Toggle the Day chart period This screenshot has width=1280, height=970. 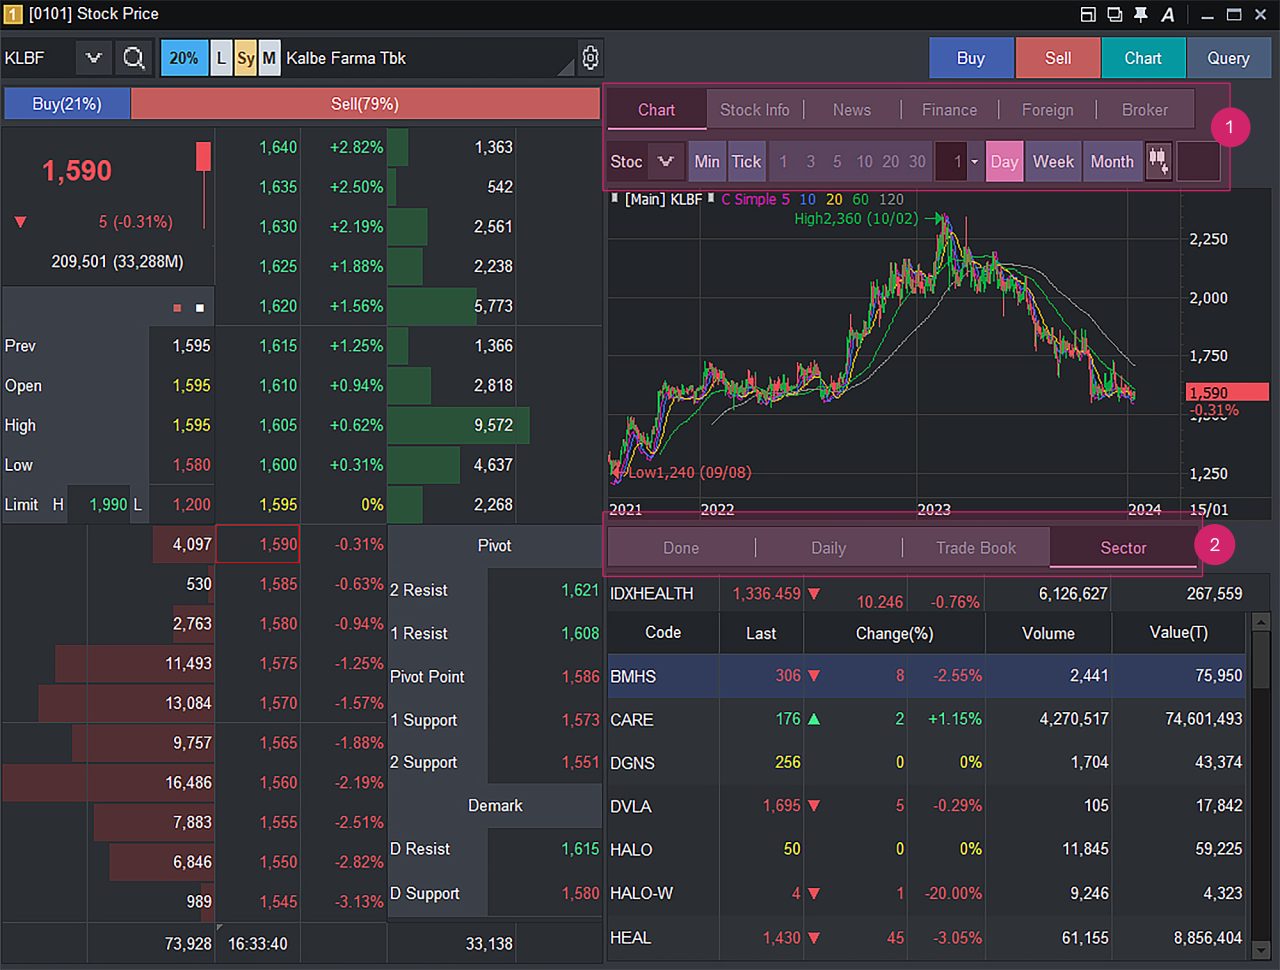click(1004, 161)
